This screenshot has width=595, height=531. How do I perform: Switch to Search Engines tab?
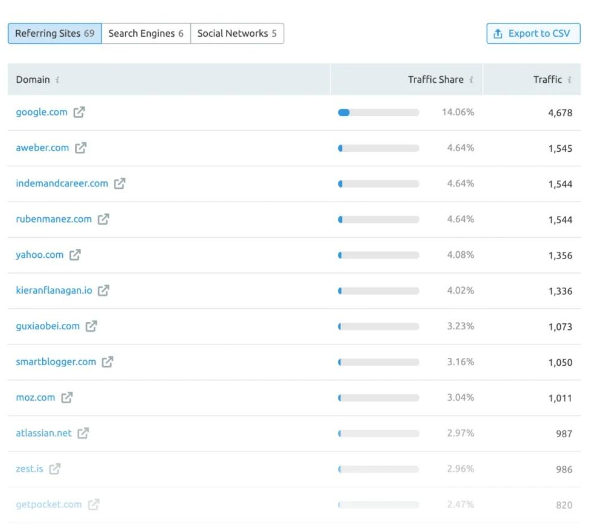tap(146, 33)
